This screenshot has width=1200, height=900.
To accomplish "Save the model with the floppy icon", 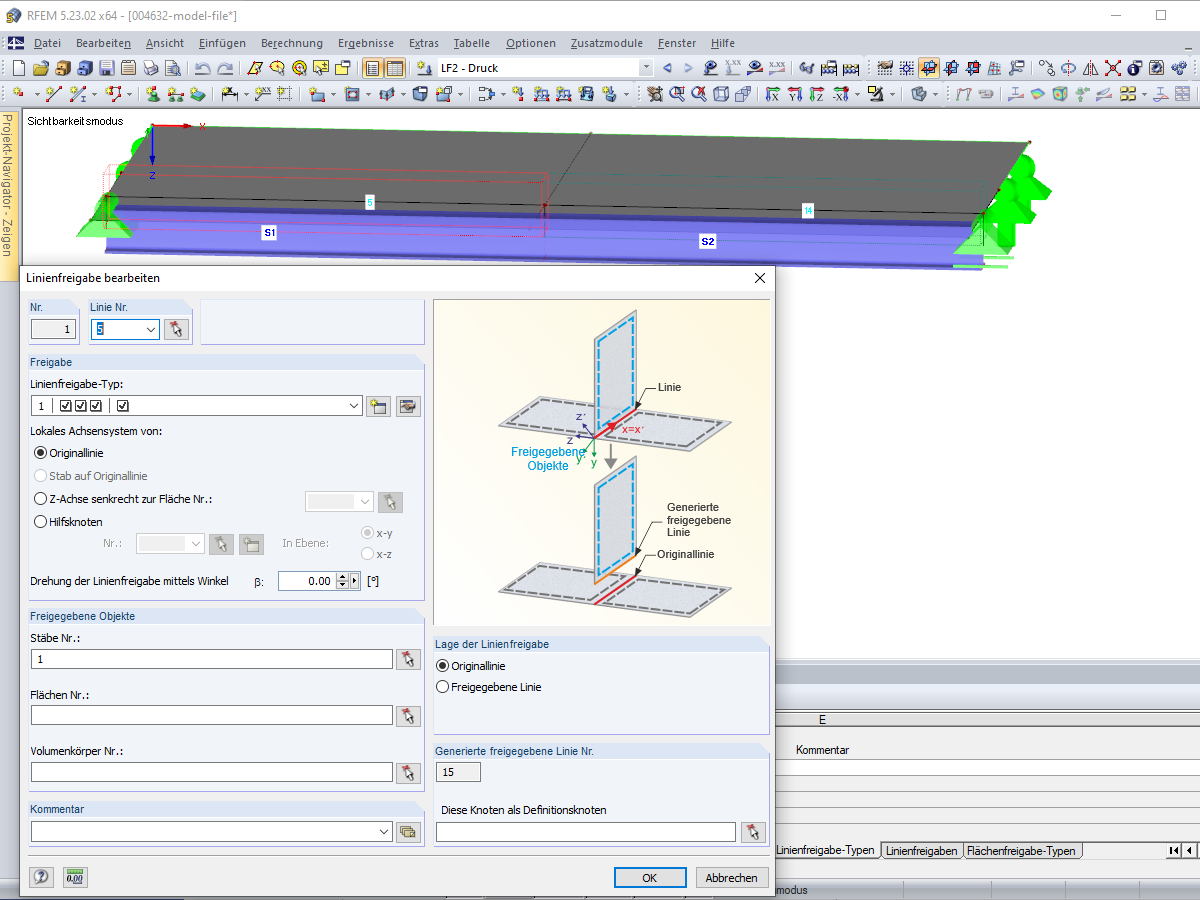I will click(x=107, y=68).
